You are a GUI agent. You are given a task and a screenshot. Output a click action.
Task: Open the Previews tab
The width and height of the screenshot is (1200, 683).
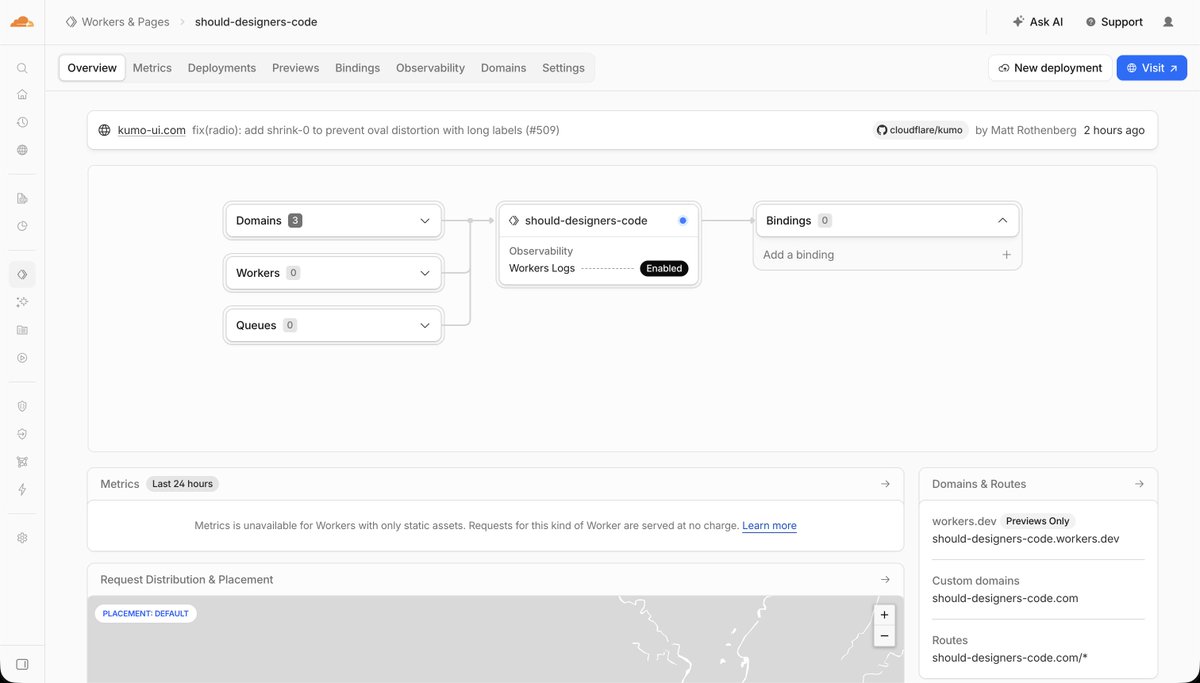[296, 68]
